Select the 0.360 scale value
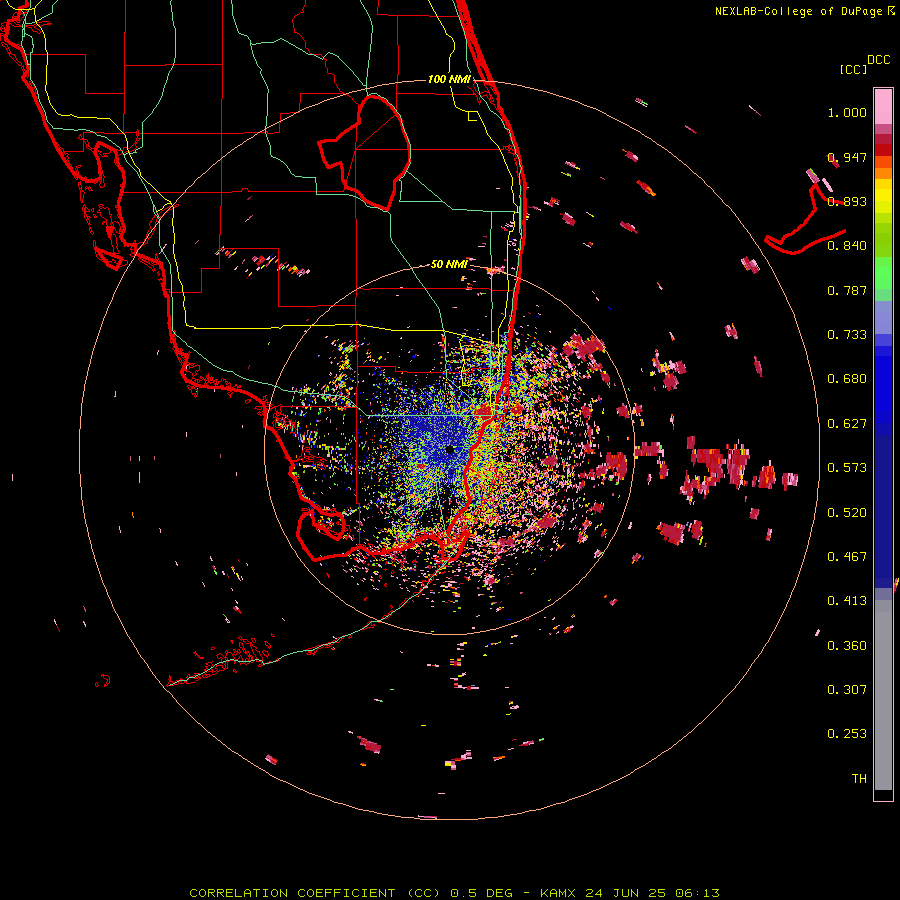900x900 pixels. tap(847, 646)
